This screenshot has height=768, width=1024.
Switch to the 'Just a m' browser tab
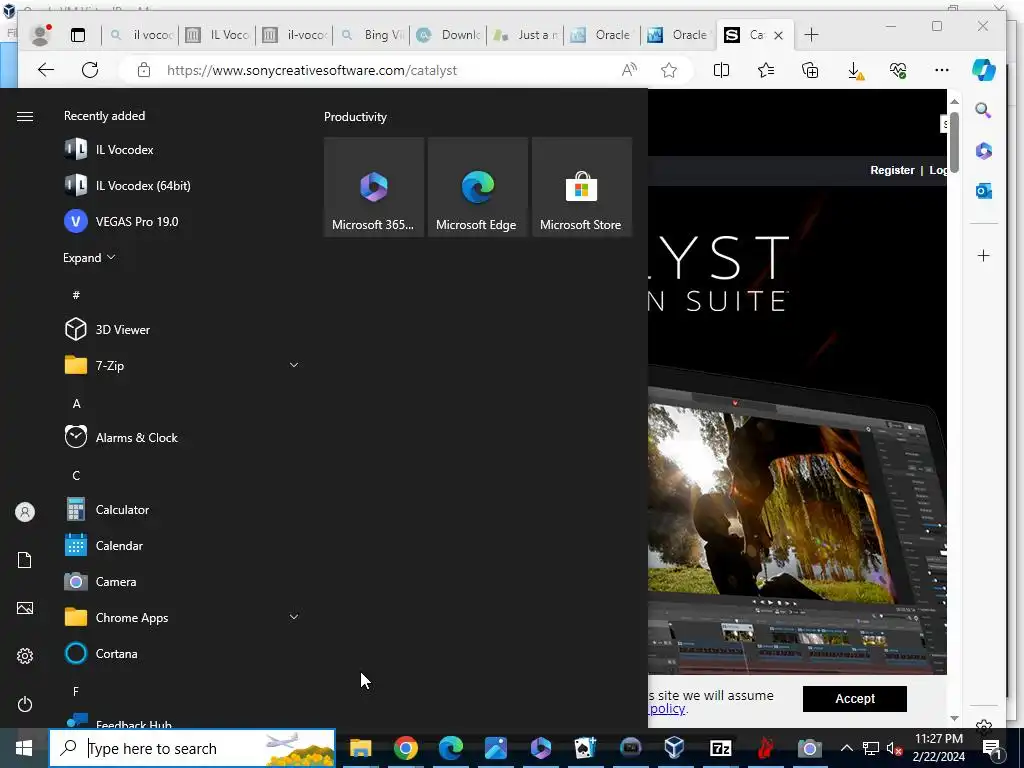(x=525, y=35)
